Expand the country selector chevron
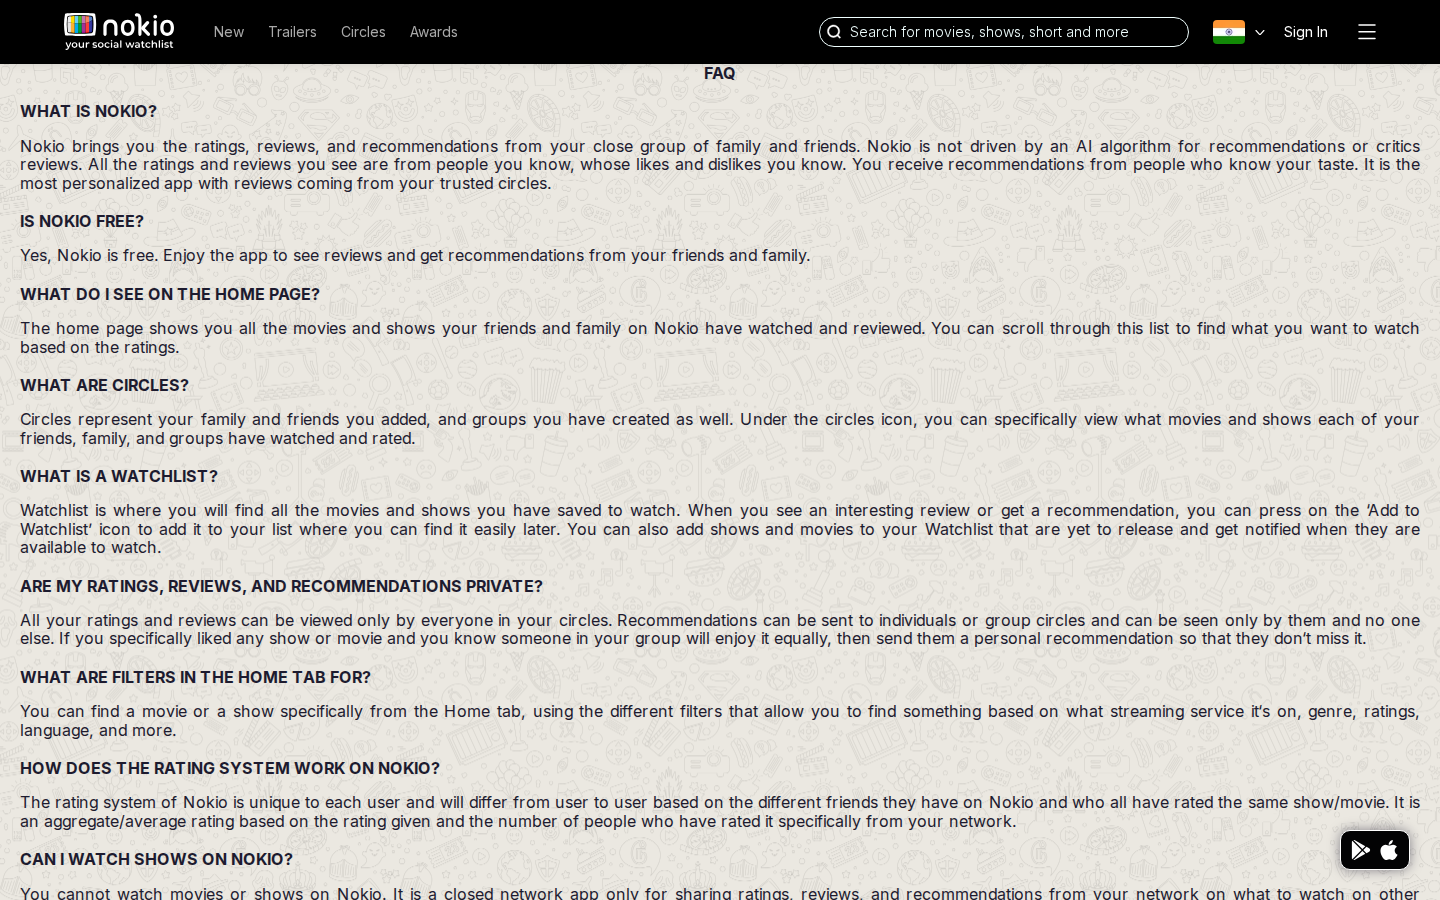 pyautogui.click(x=1260, y=32)
